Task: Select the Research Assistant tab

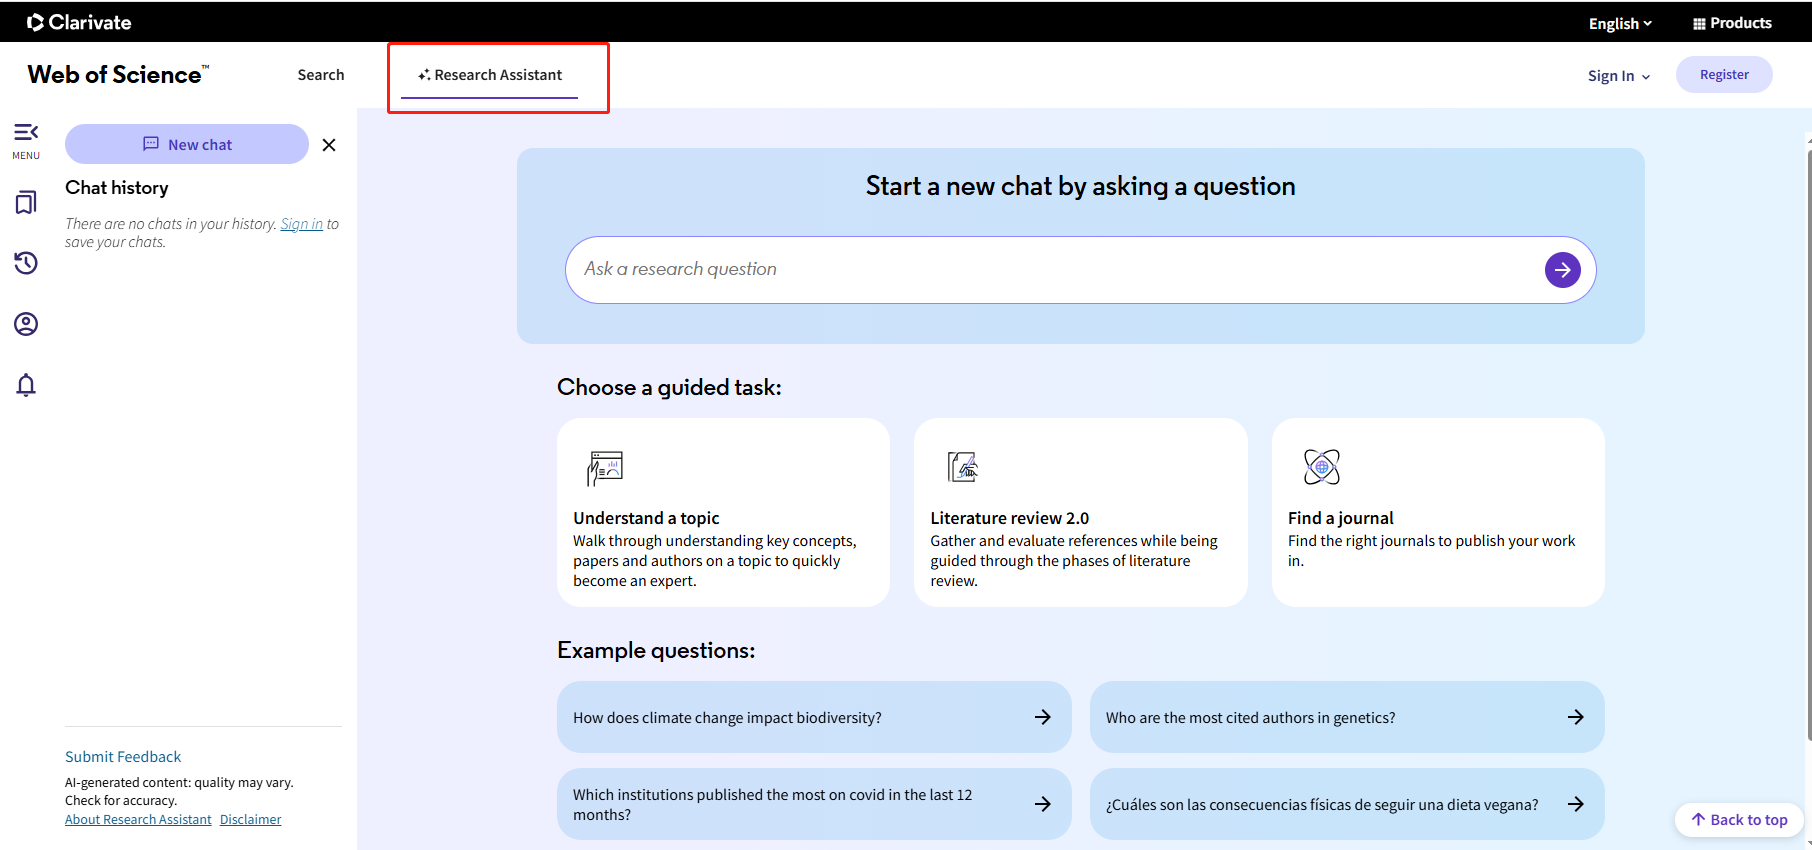Action: coord(490,75)
